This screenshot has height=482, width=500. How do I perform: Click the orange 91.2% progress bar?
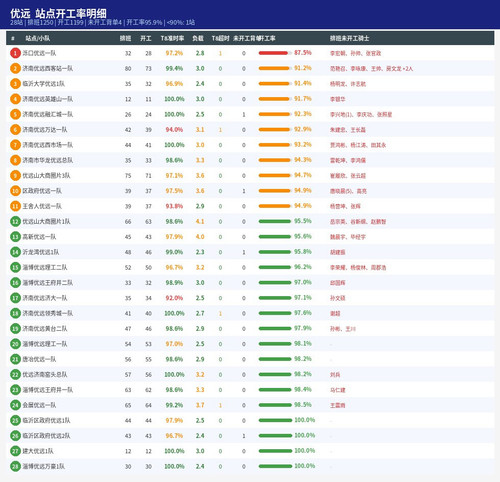pyautogui.click(x=275, y=68)
